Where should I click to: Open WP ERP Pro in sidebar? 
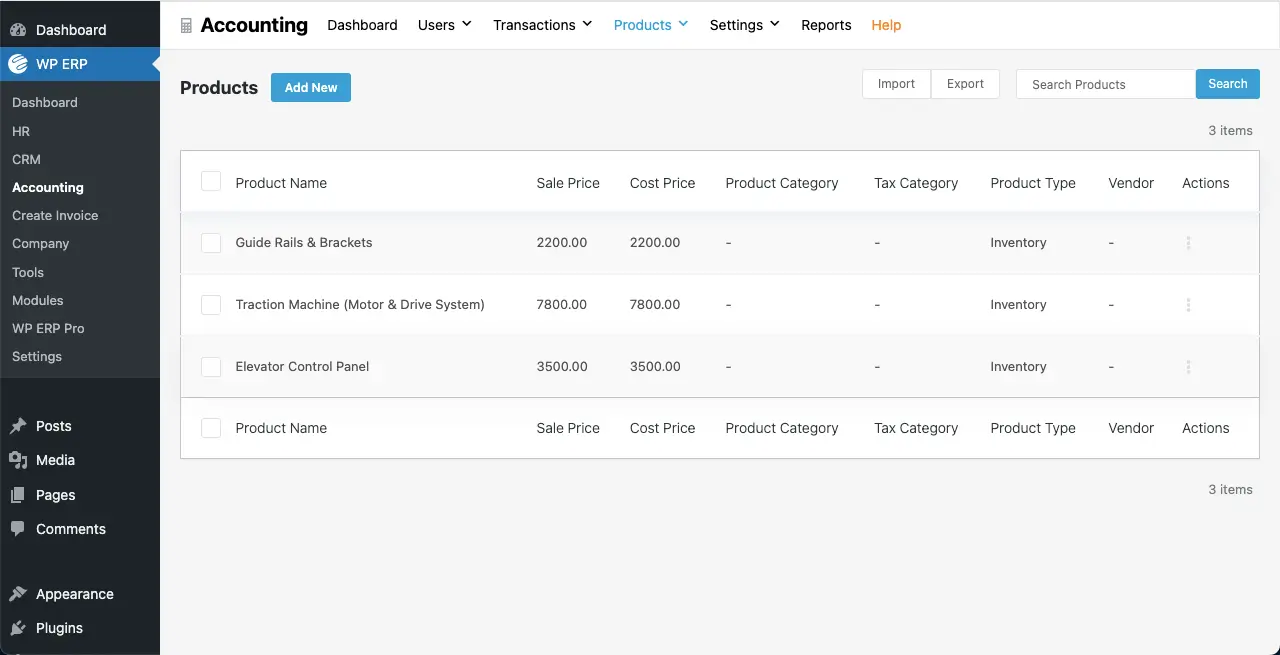(48, 328)
